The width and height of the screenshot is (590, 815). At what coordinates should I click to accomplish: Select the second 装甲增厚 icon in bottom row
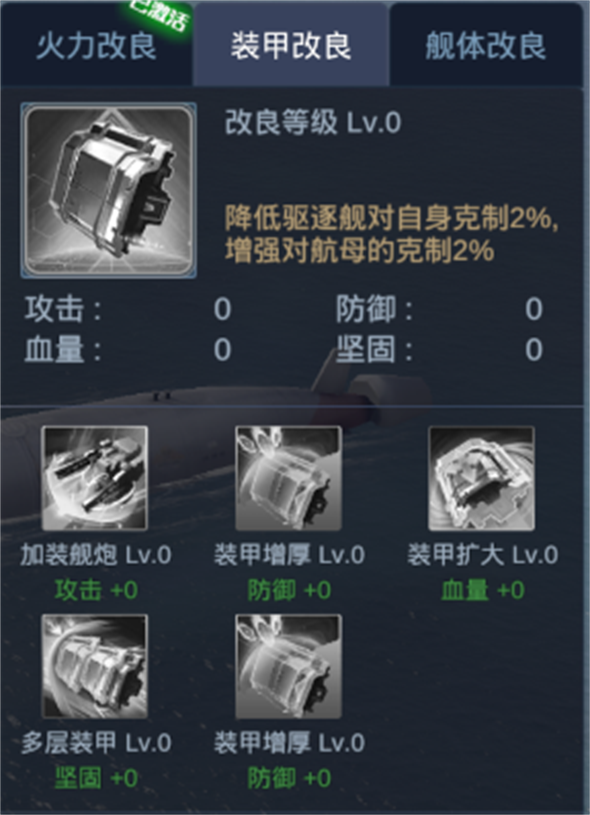[x=289, y=666]
